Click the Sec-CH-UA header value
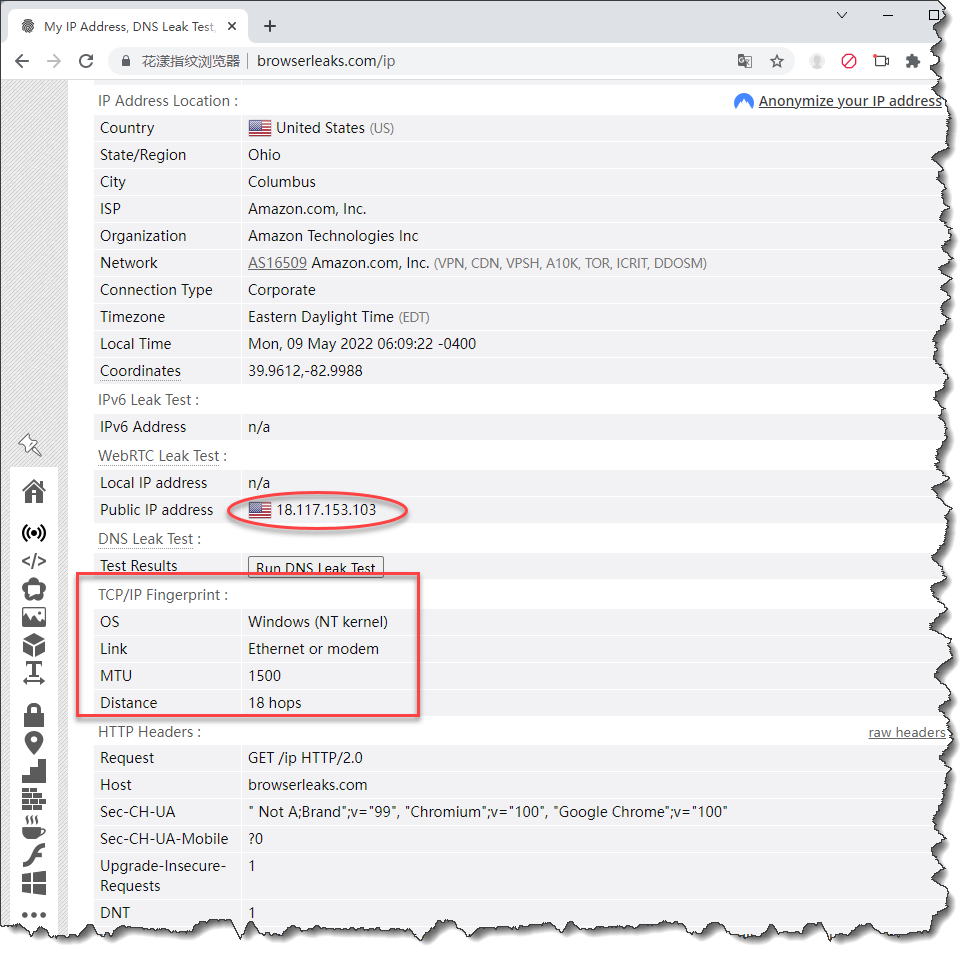Viewport: 976px width, 964px height. (487, 812)
